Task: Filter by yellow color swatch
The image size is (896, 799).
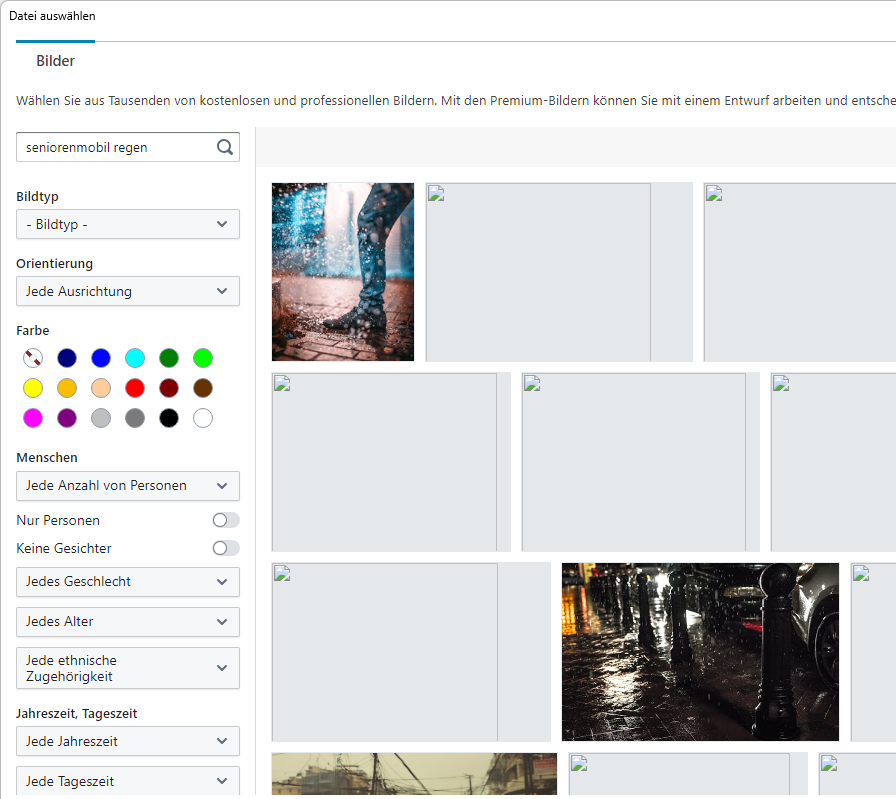Action: point(33,388)
